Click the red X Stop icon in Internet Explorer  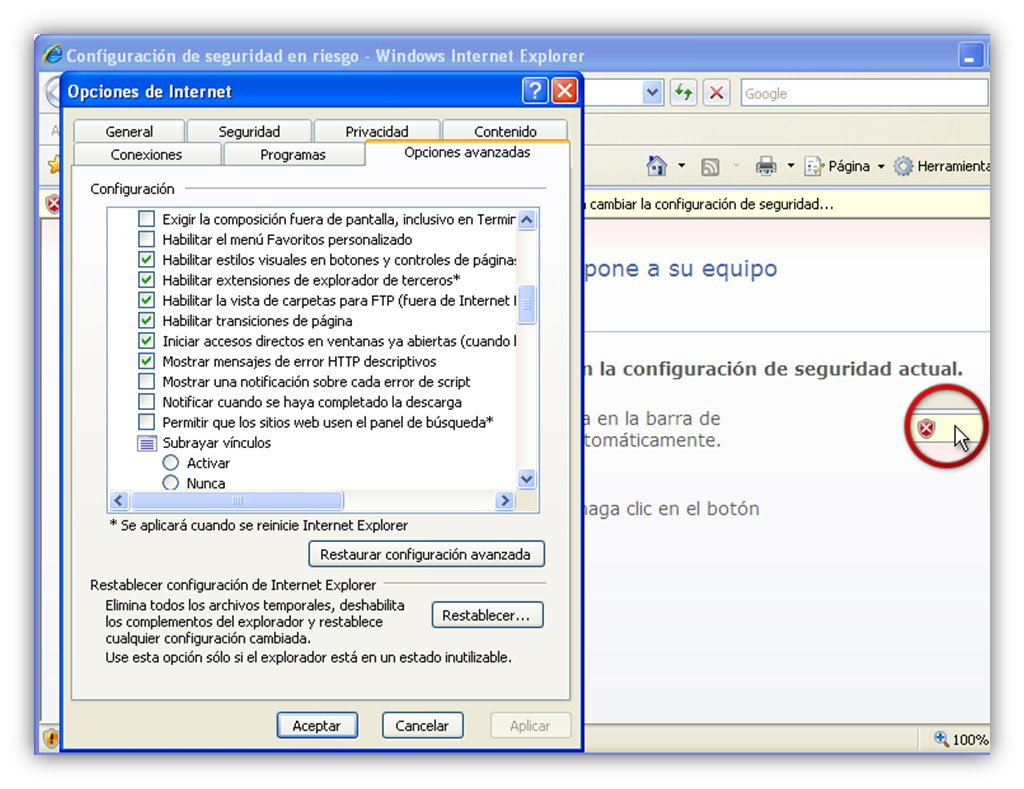pos(716,93)
